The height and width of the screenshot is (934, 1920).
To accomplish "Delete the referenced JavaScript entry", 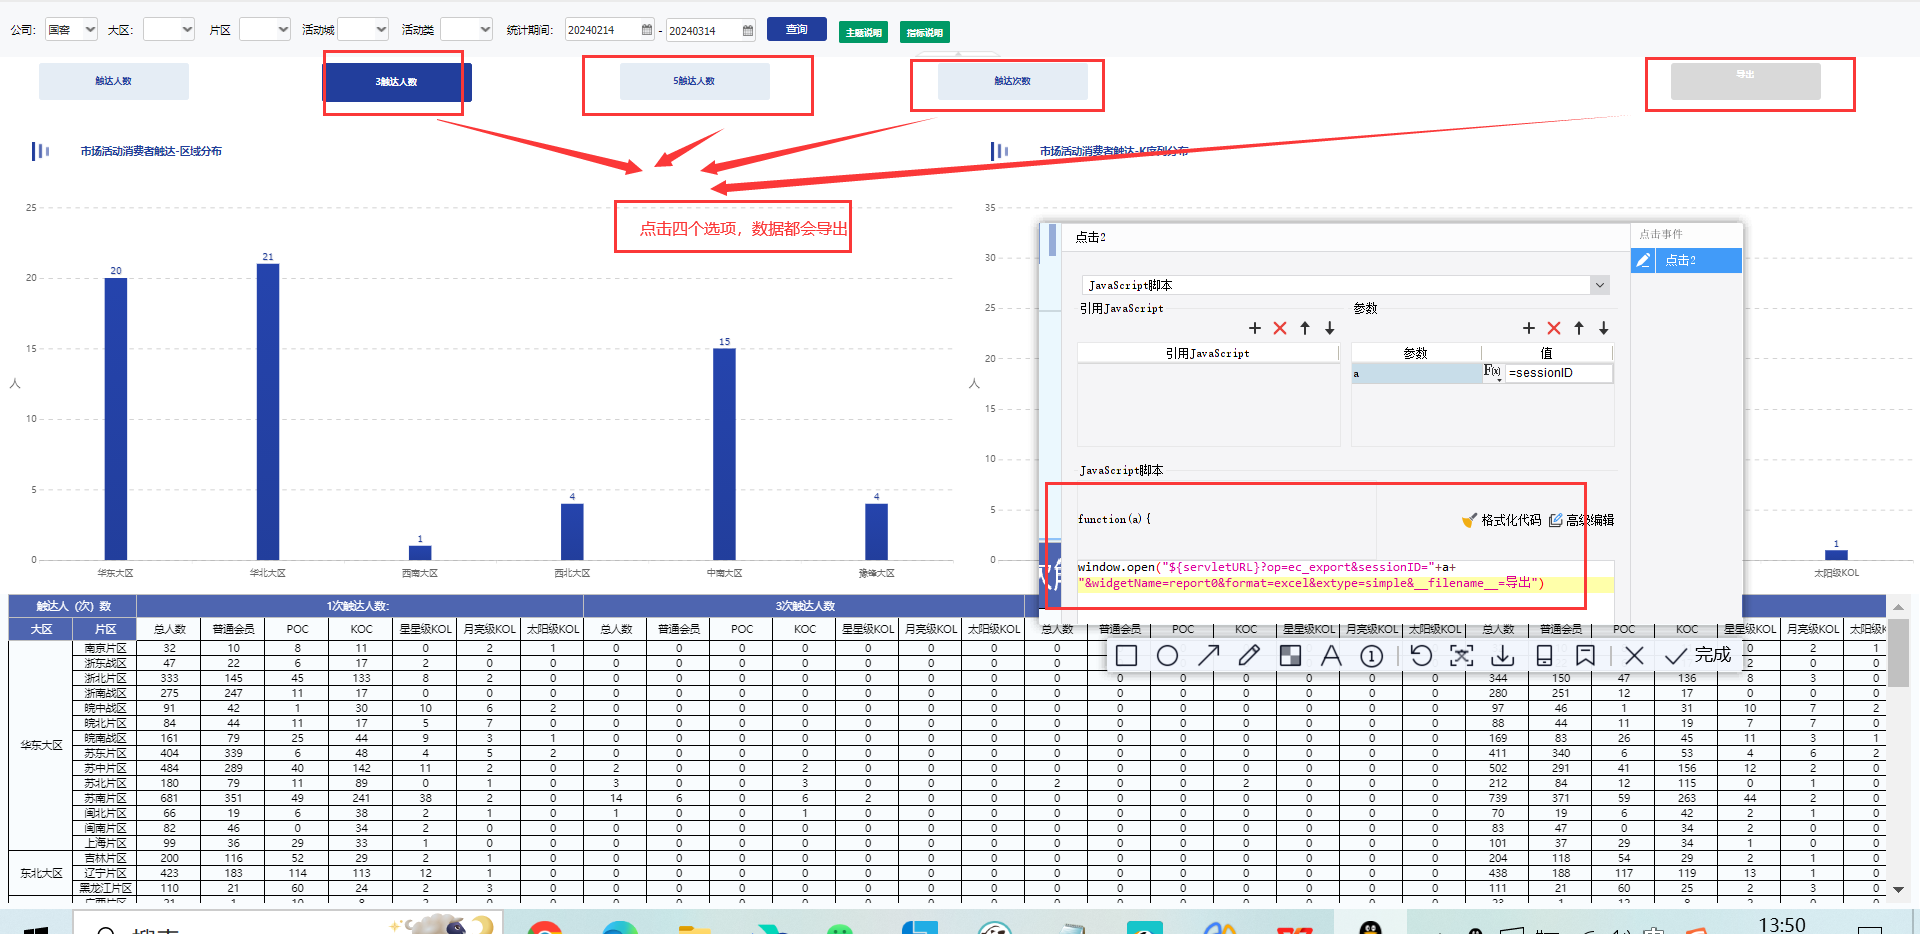I will coord(1280,328).
